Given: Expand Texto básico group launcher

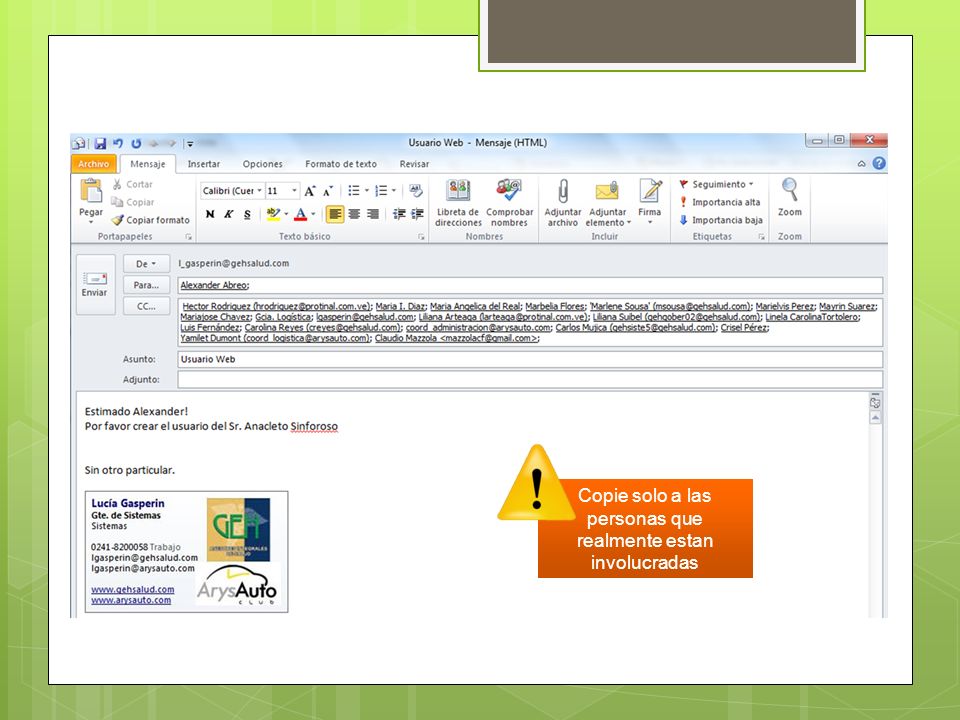Looking at the screenshot, I should coord(421,236).
